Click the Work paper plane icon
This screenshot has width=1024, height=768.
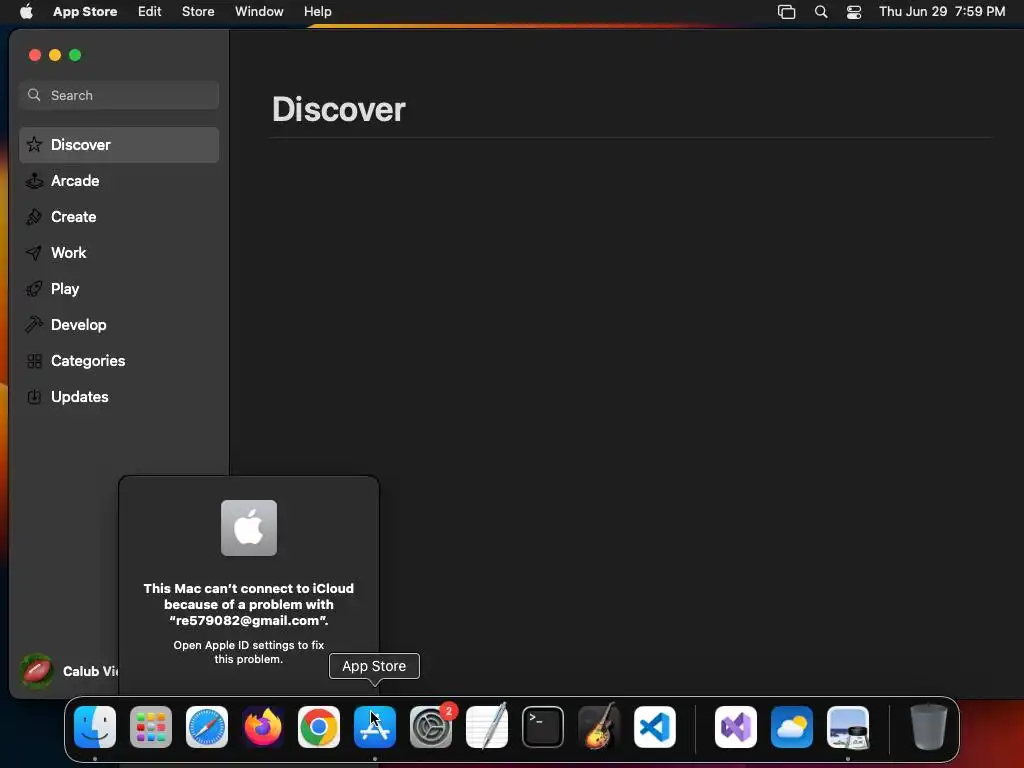pyautogui.click(x=34, y=253)
